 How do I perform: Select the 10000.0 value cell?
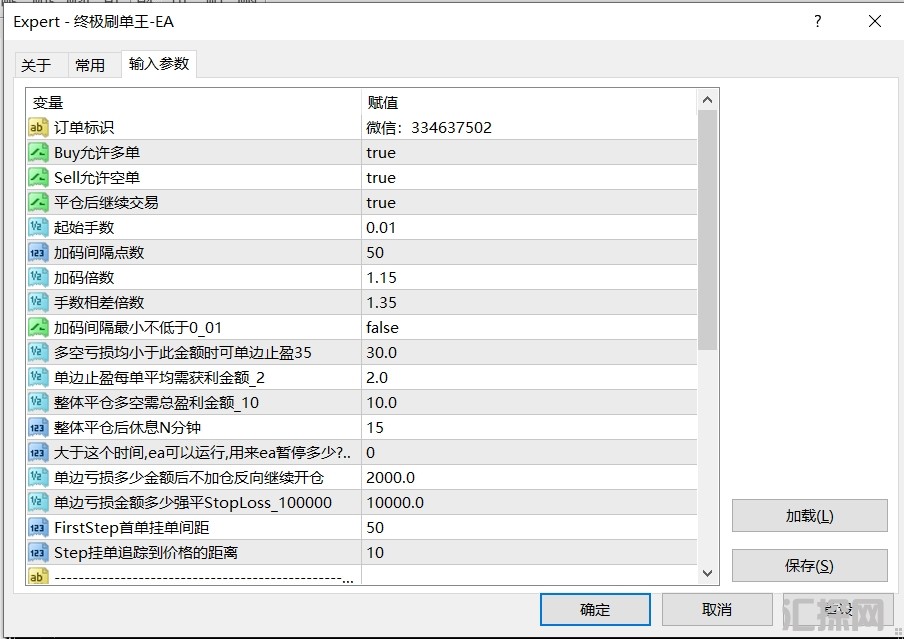pos(529,502)
